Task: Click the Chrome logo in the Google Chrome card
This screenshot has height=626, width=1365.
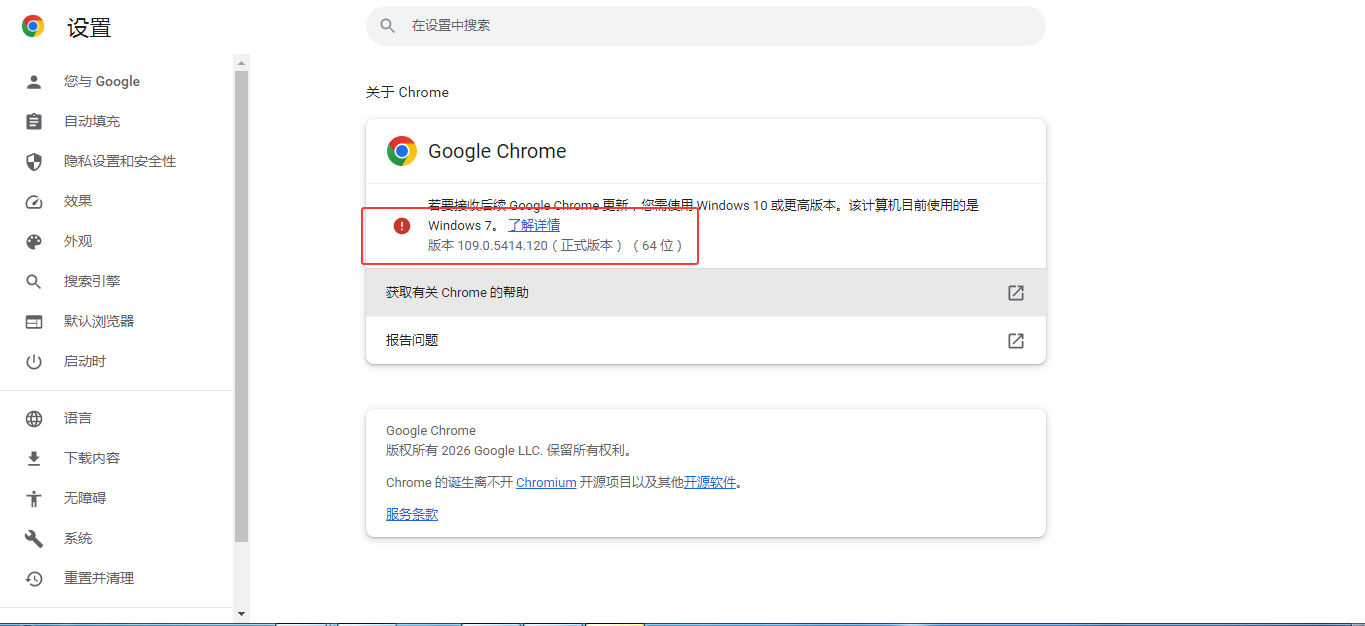Action: point(402,151)
